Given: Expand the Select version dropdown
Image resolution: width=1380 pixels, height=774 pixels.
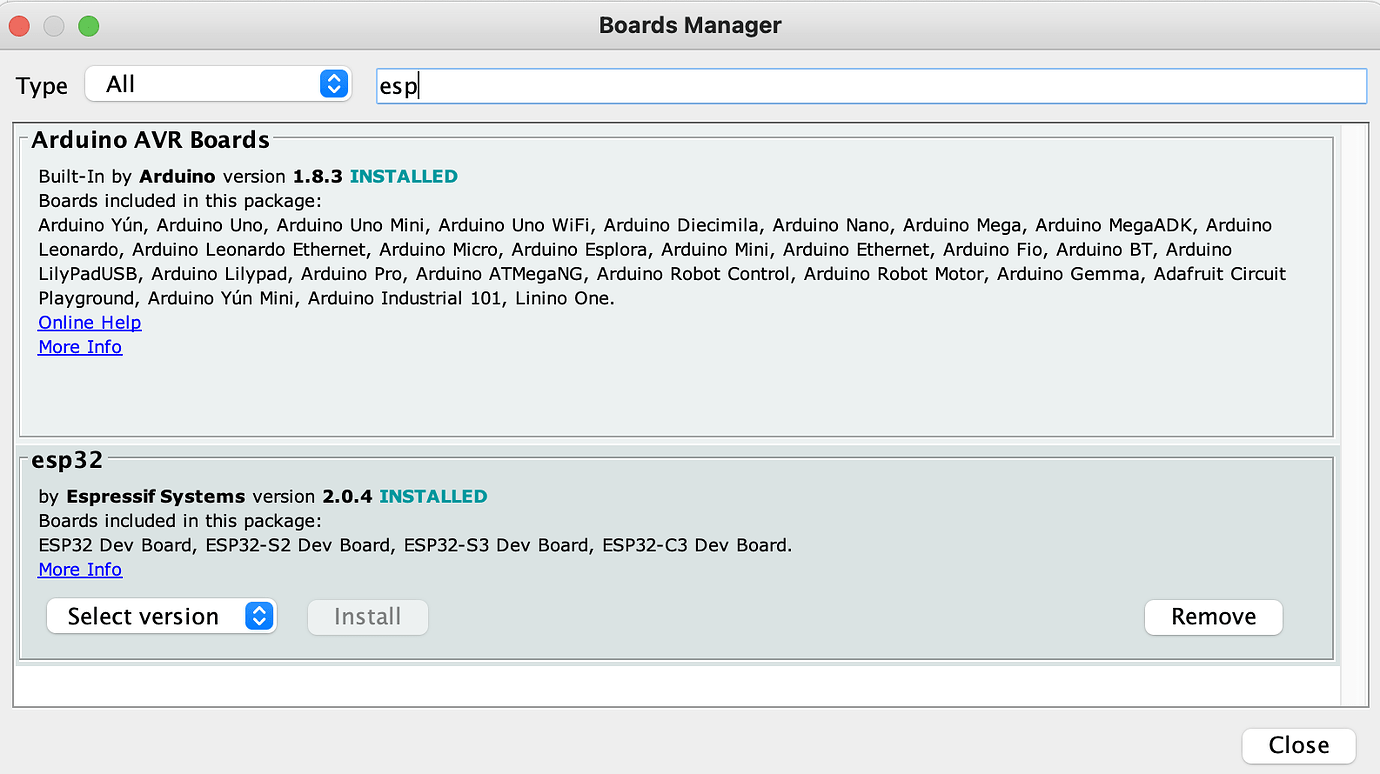Looking at the screenshot, I should pyautogui.click(x=160, y=617).
